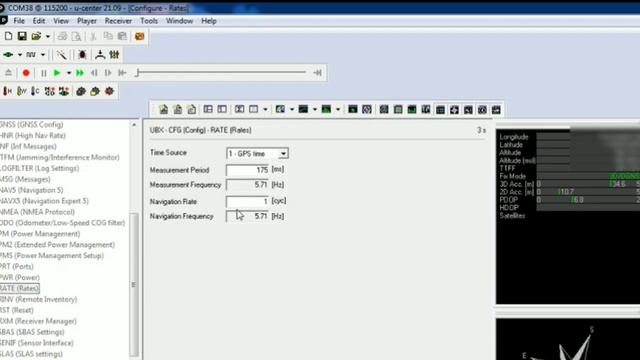Click the Navigation Rate input field
The width and height of the screenshot is (640, 360).
click(247, 201)
